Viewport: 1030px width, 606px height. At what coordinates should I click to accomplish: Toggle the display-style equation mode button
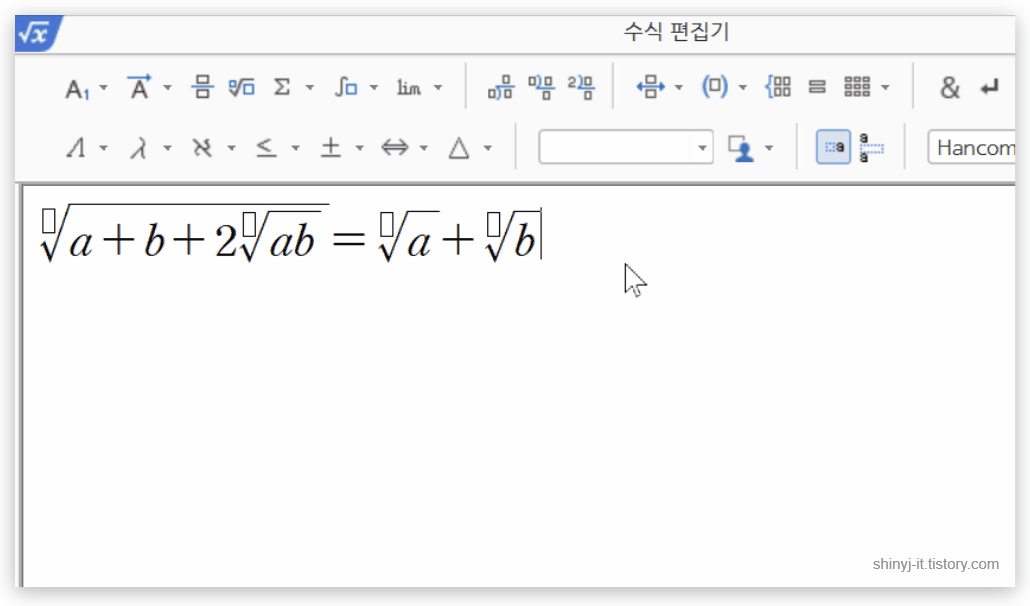tap(871, 148)
